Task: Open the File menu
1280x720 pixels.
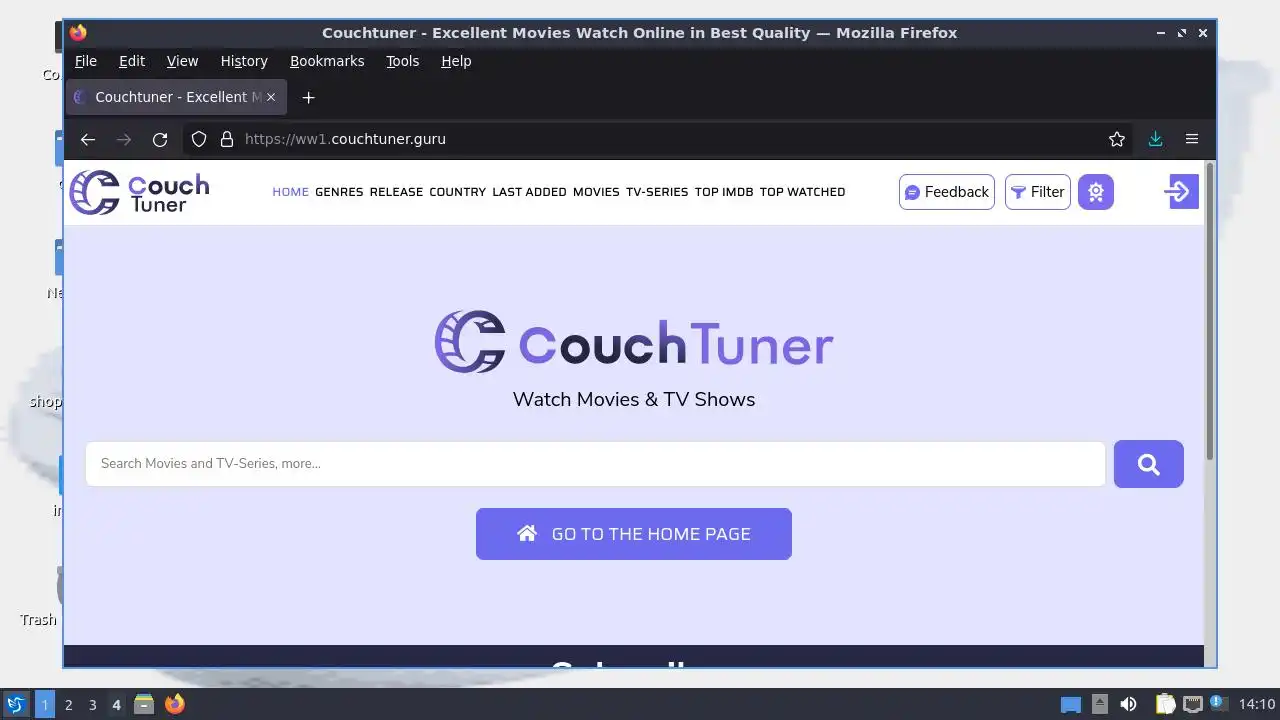Action: click(86, 61)
